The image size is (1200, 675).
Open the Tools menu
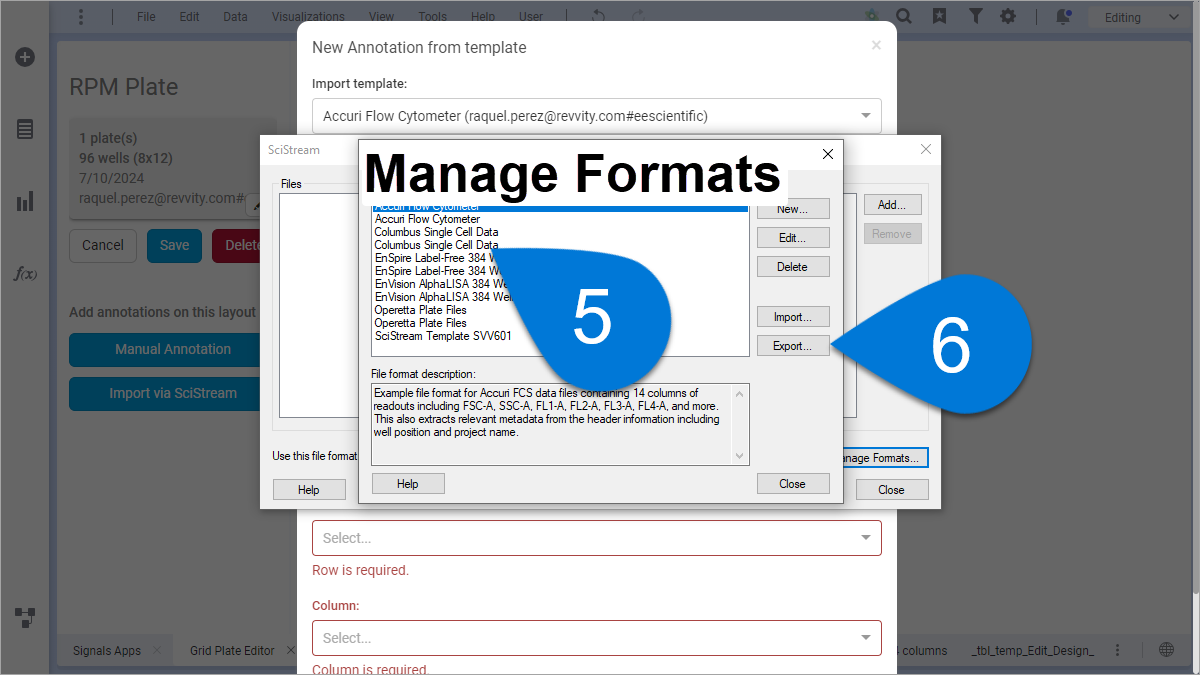point(432,17)
